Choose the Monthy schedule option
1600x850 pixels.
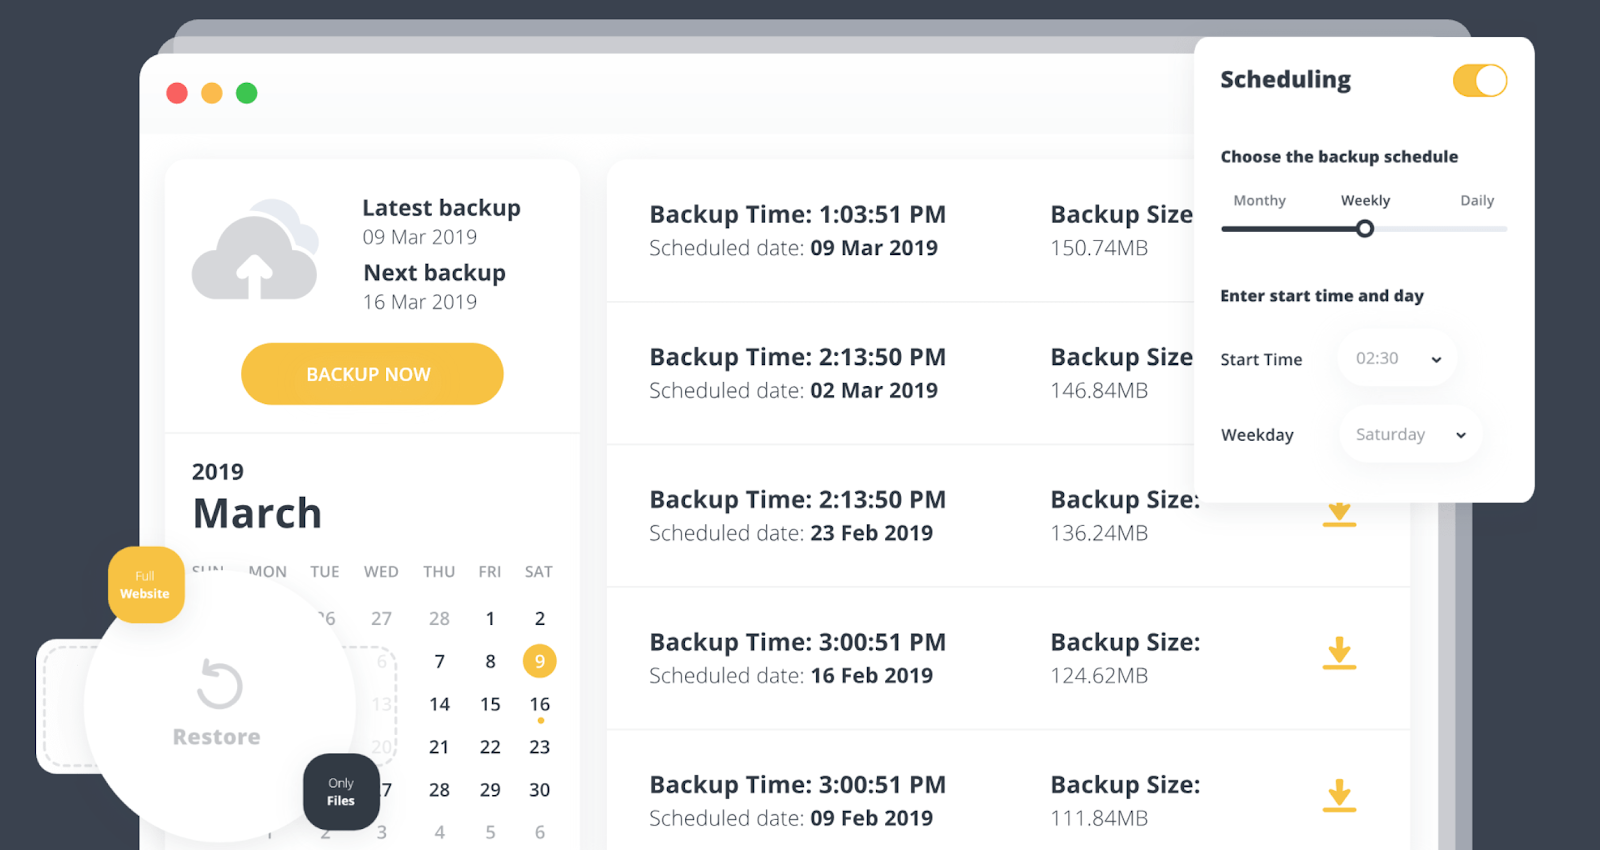click(1259, 201)
